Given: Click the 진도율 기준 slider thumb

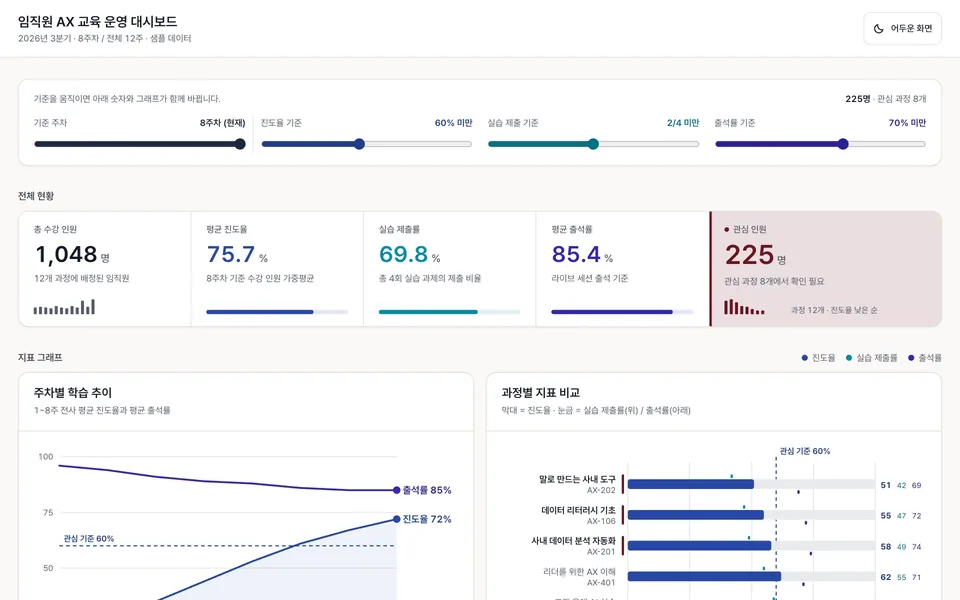Looking at the screenshot, I should tap(359, 144).
